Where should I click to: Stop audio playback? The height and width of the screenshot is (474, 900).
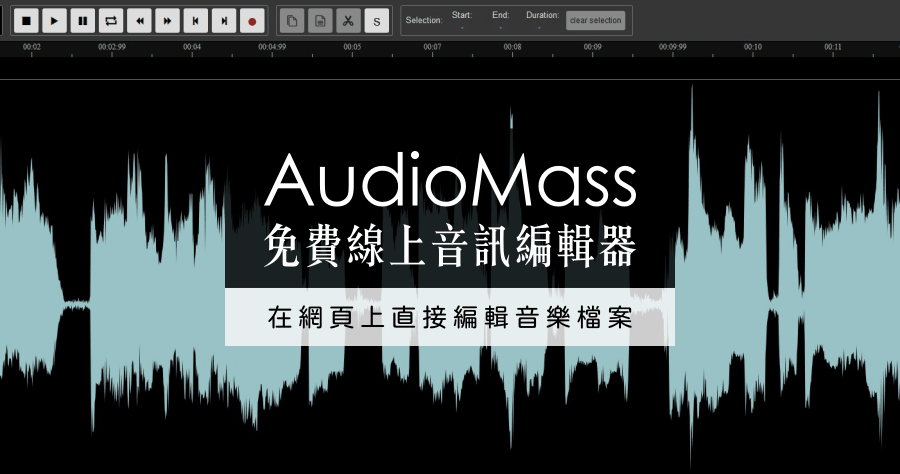tap(26, 21)
